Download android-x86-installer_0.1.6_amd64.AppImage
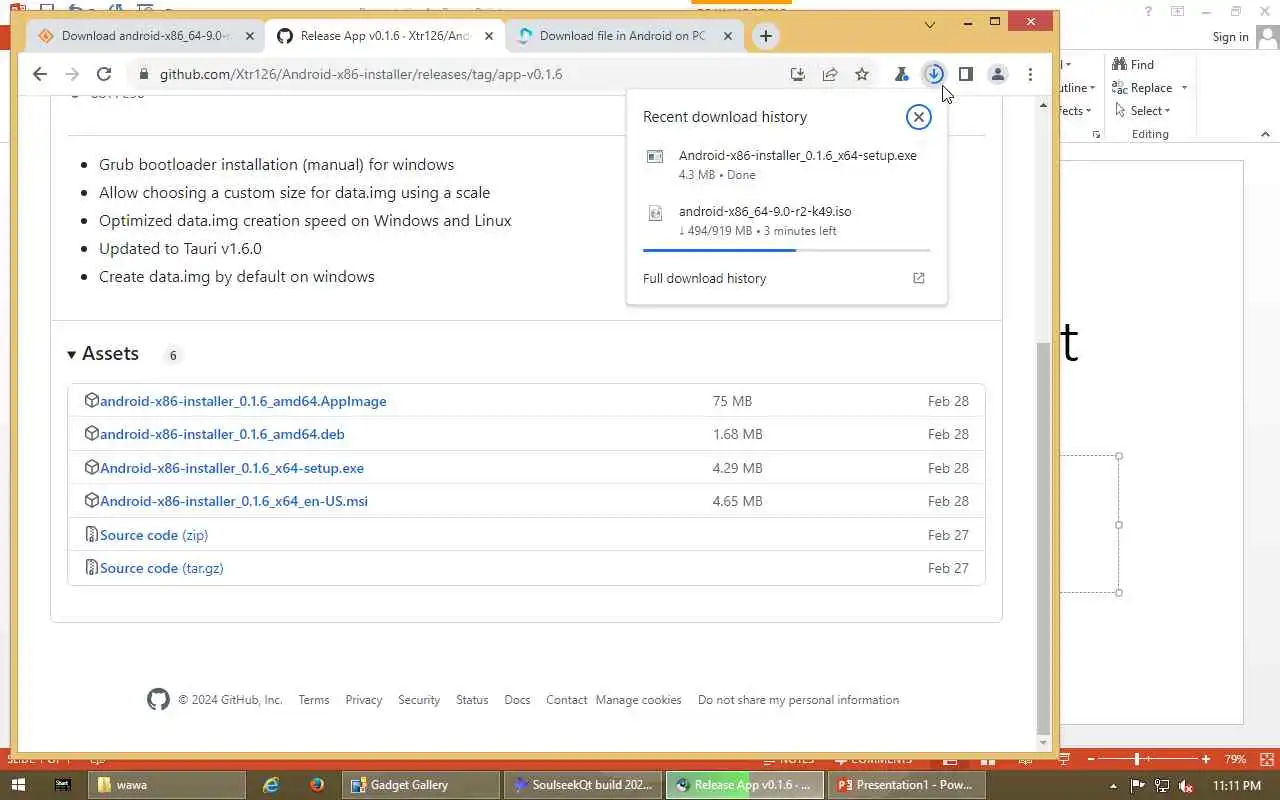Screen dimensions: 1280x800 coord(243,401)
